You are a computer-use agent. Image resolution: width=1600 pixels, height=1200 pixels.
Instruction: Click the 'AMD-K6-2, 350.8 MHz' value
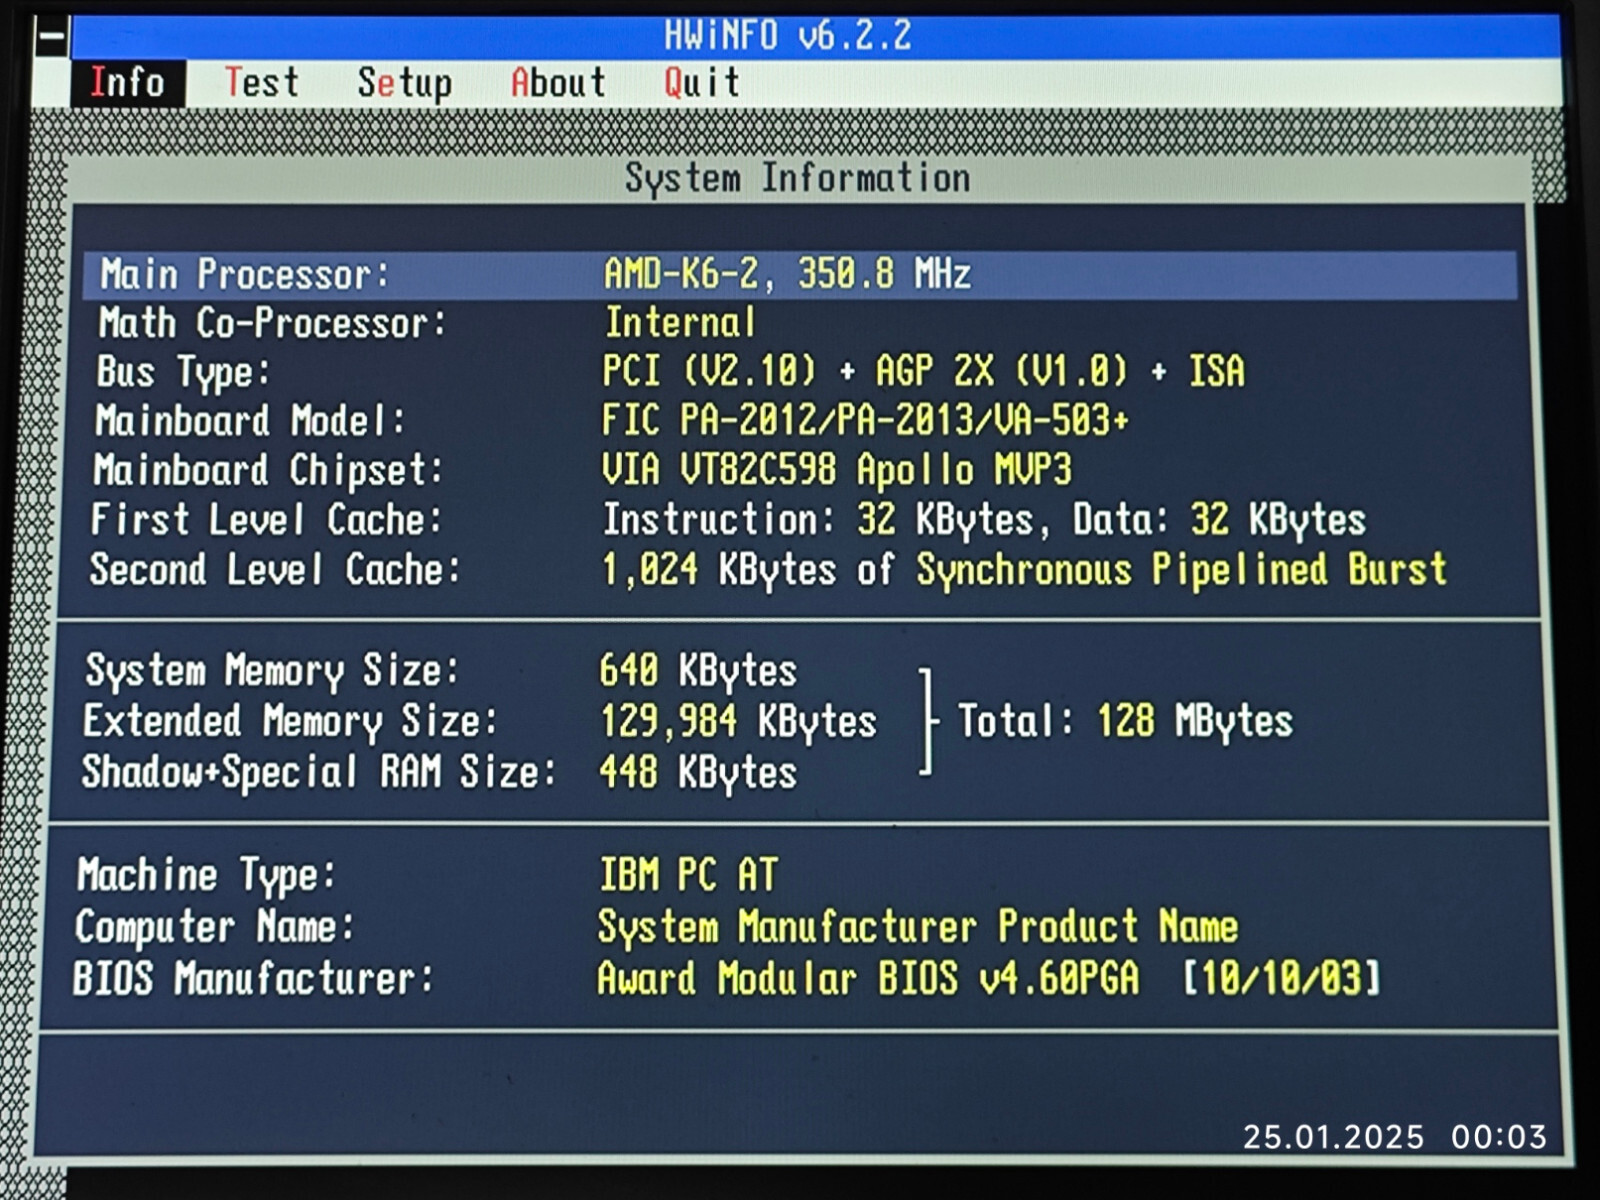[787, 273]
